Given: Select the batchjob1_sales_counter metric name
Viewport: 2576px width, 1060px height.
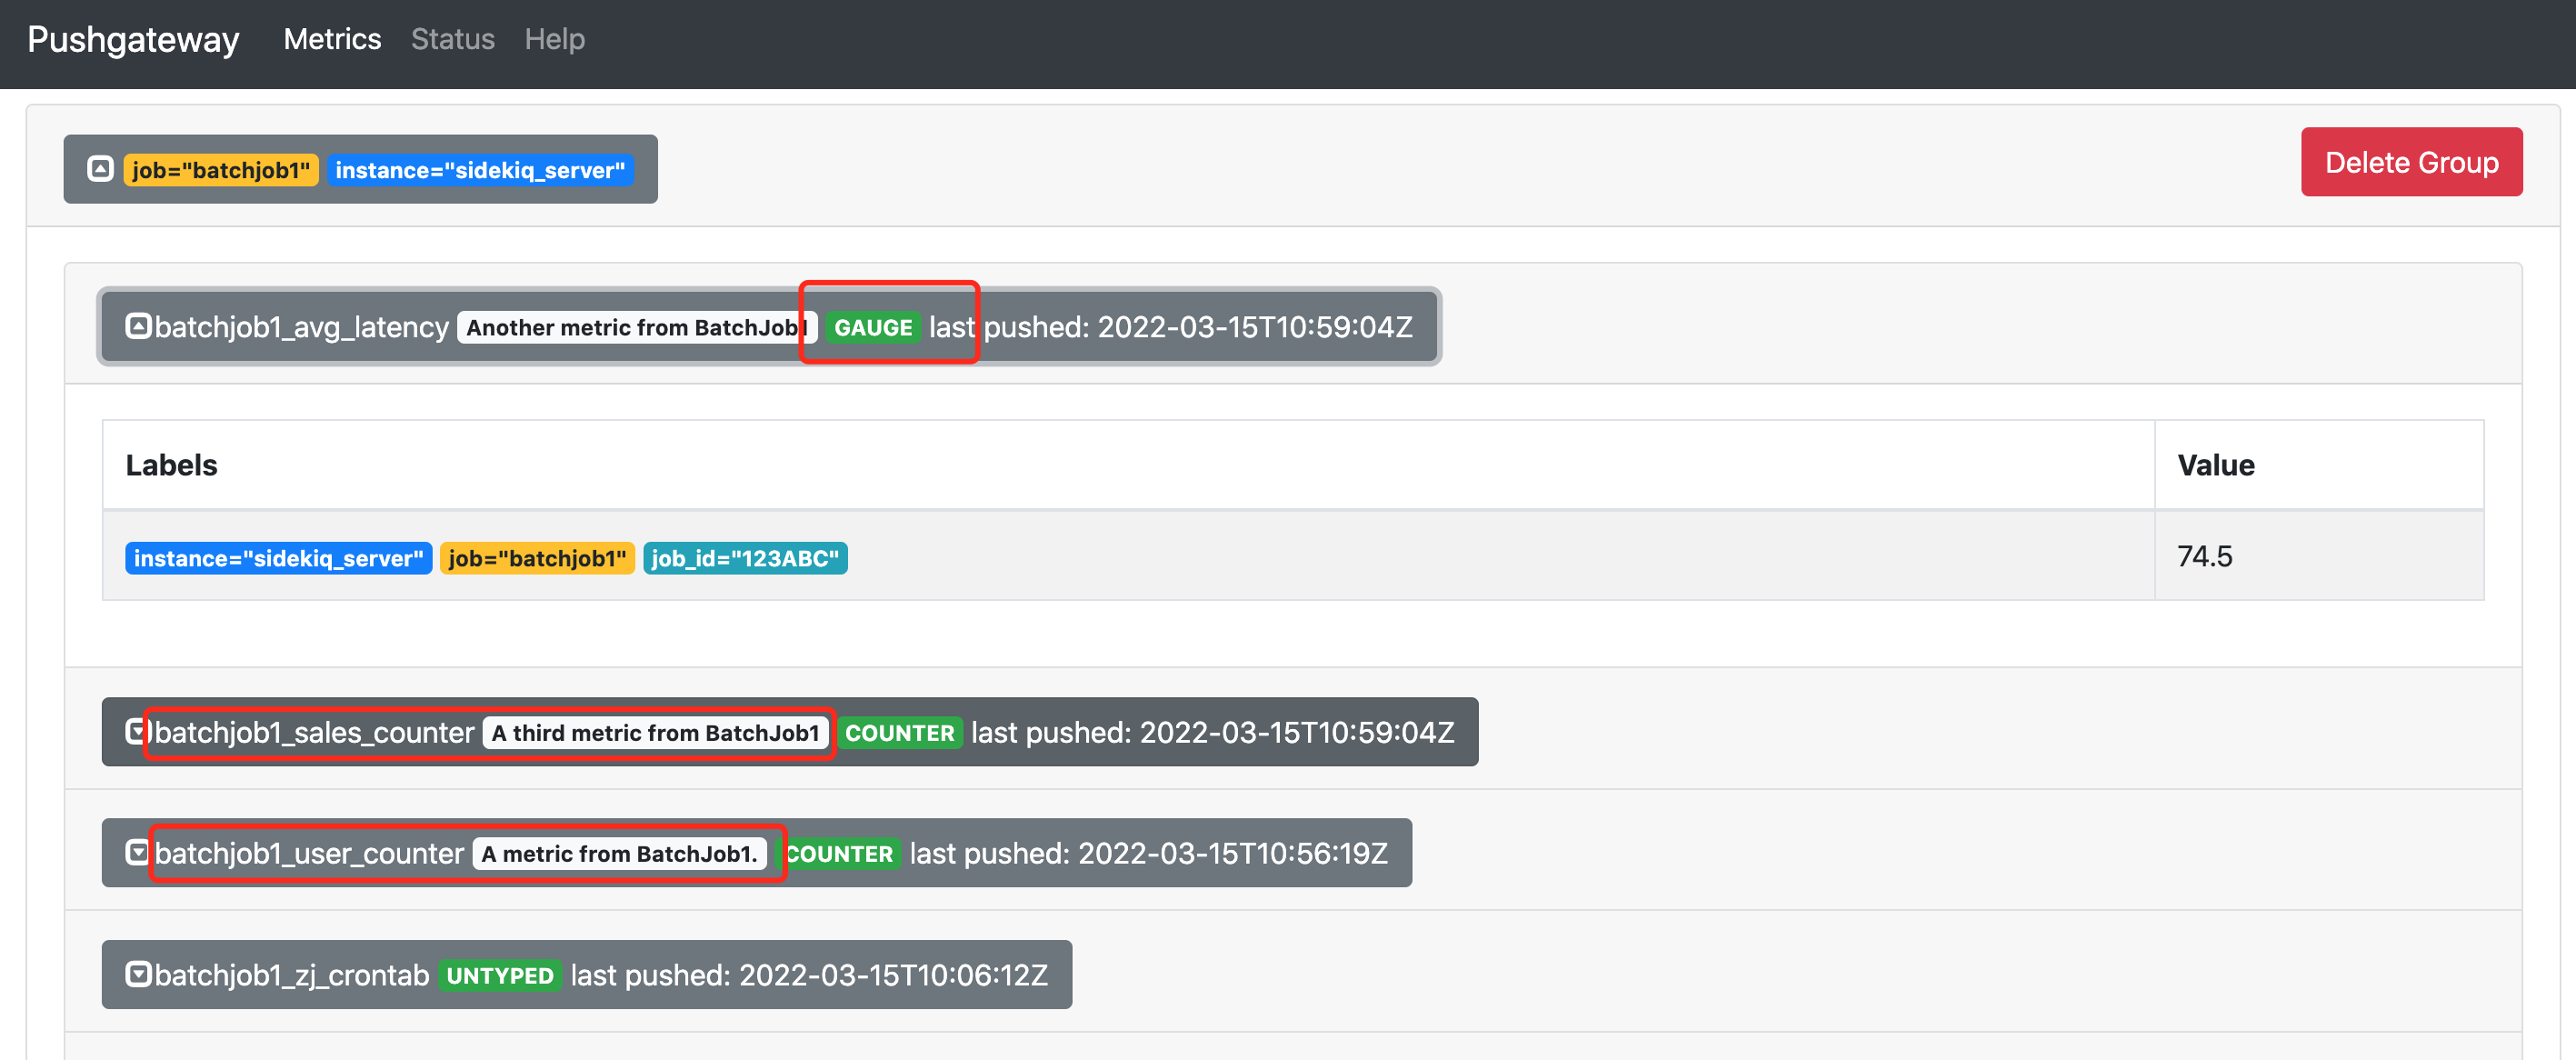Looking at the screenshot, I should 314,733.
